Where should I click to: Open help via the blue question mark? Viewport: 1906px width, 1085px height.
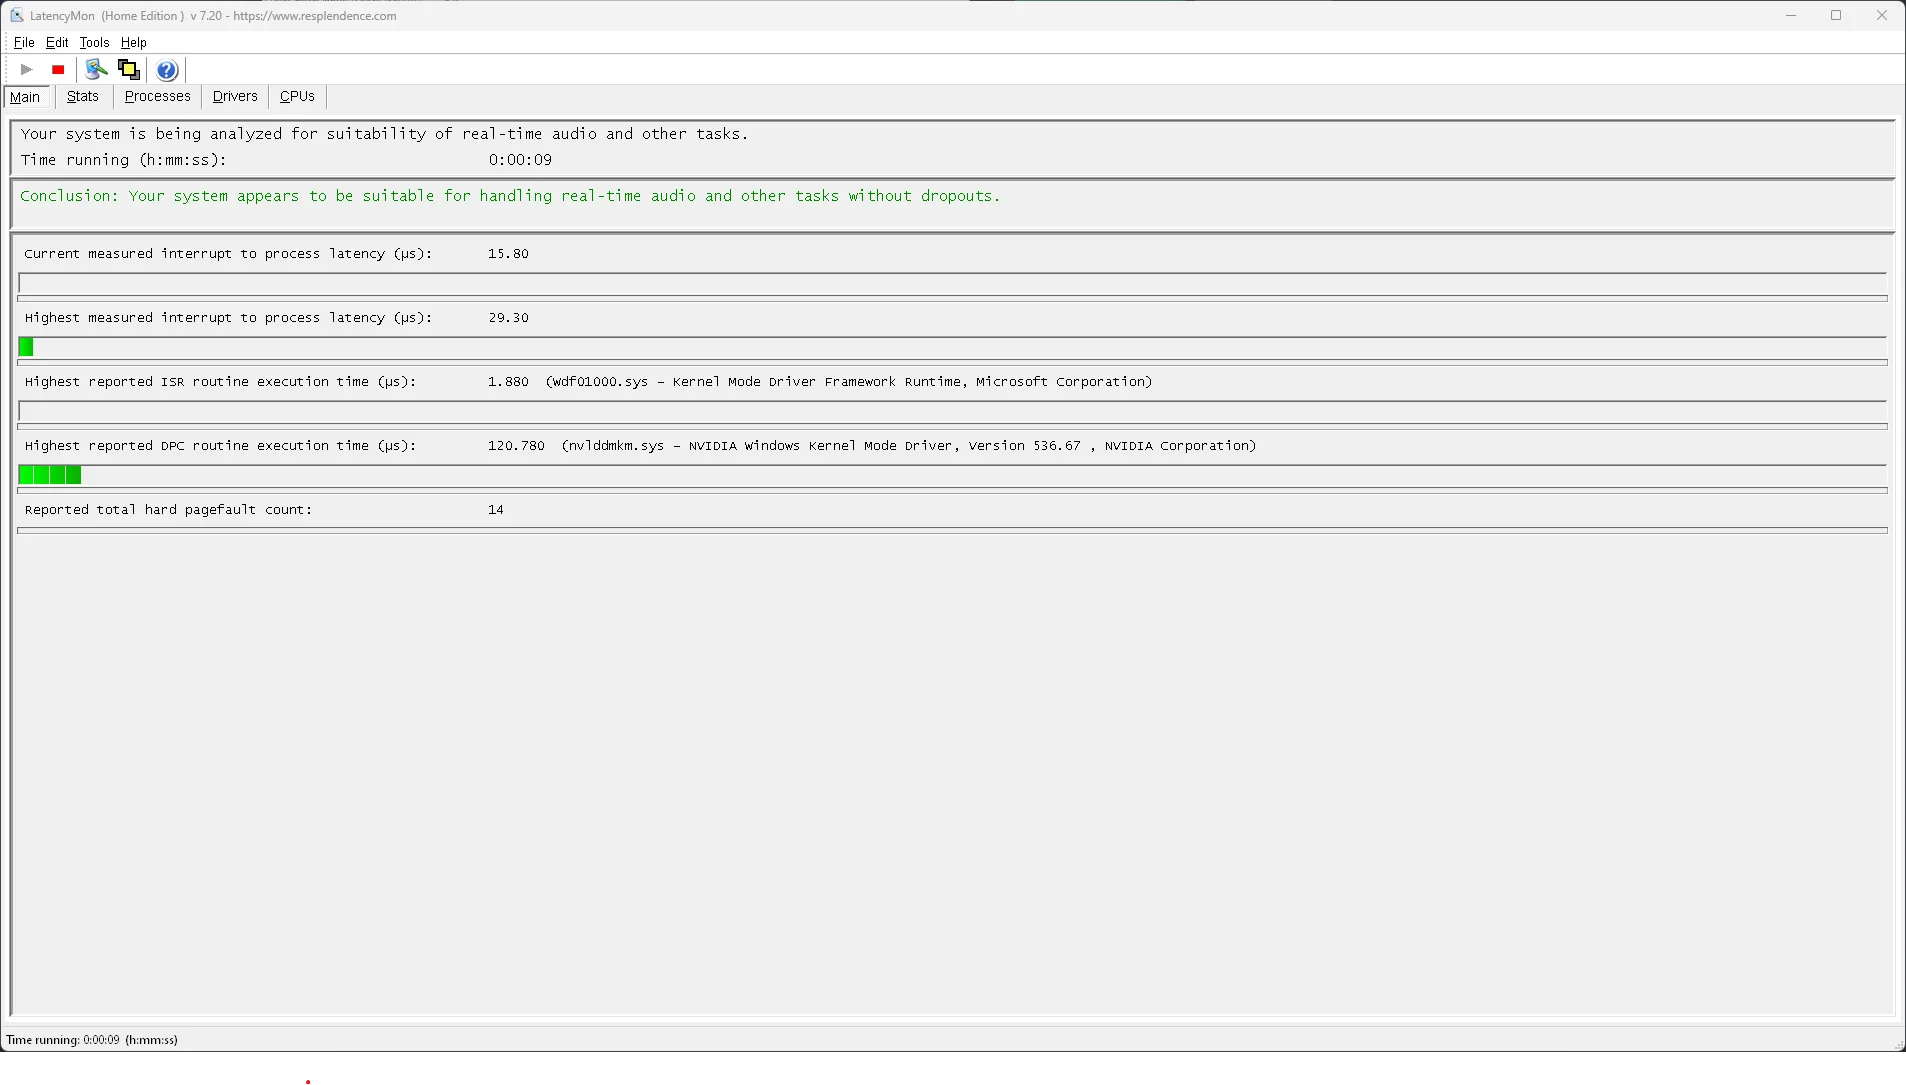[x=167, y=70]
